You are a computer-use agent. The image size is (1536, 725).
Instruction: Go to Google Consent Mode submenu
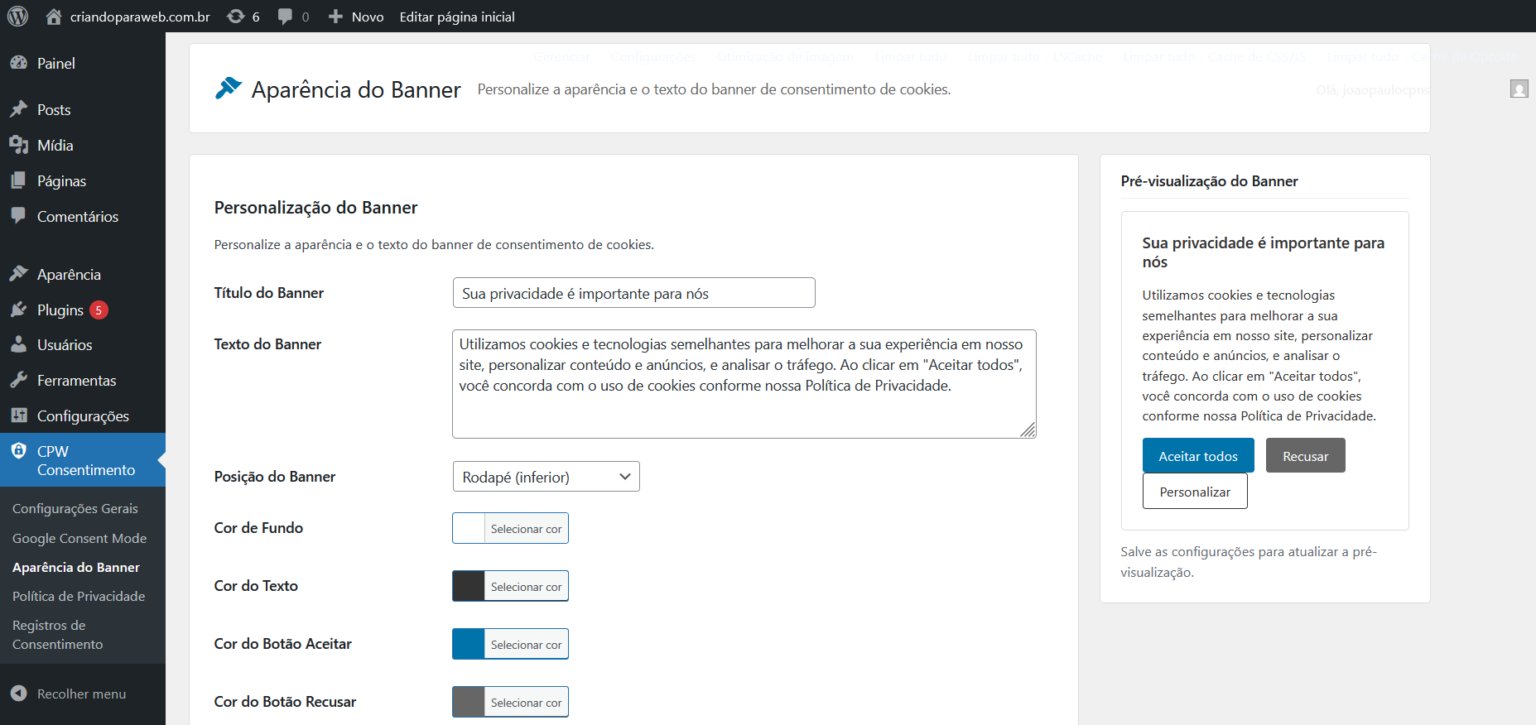click(x=79, y=538)
